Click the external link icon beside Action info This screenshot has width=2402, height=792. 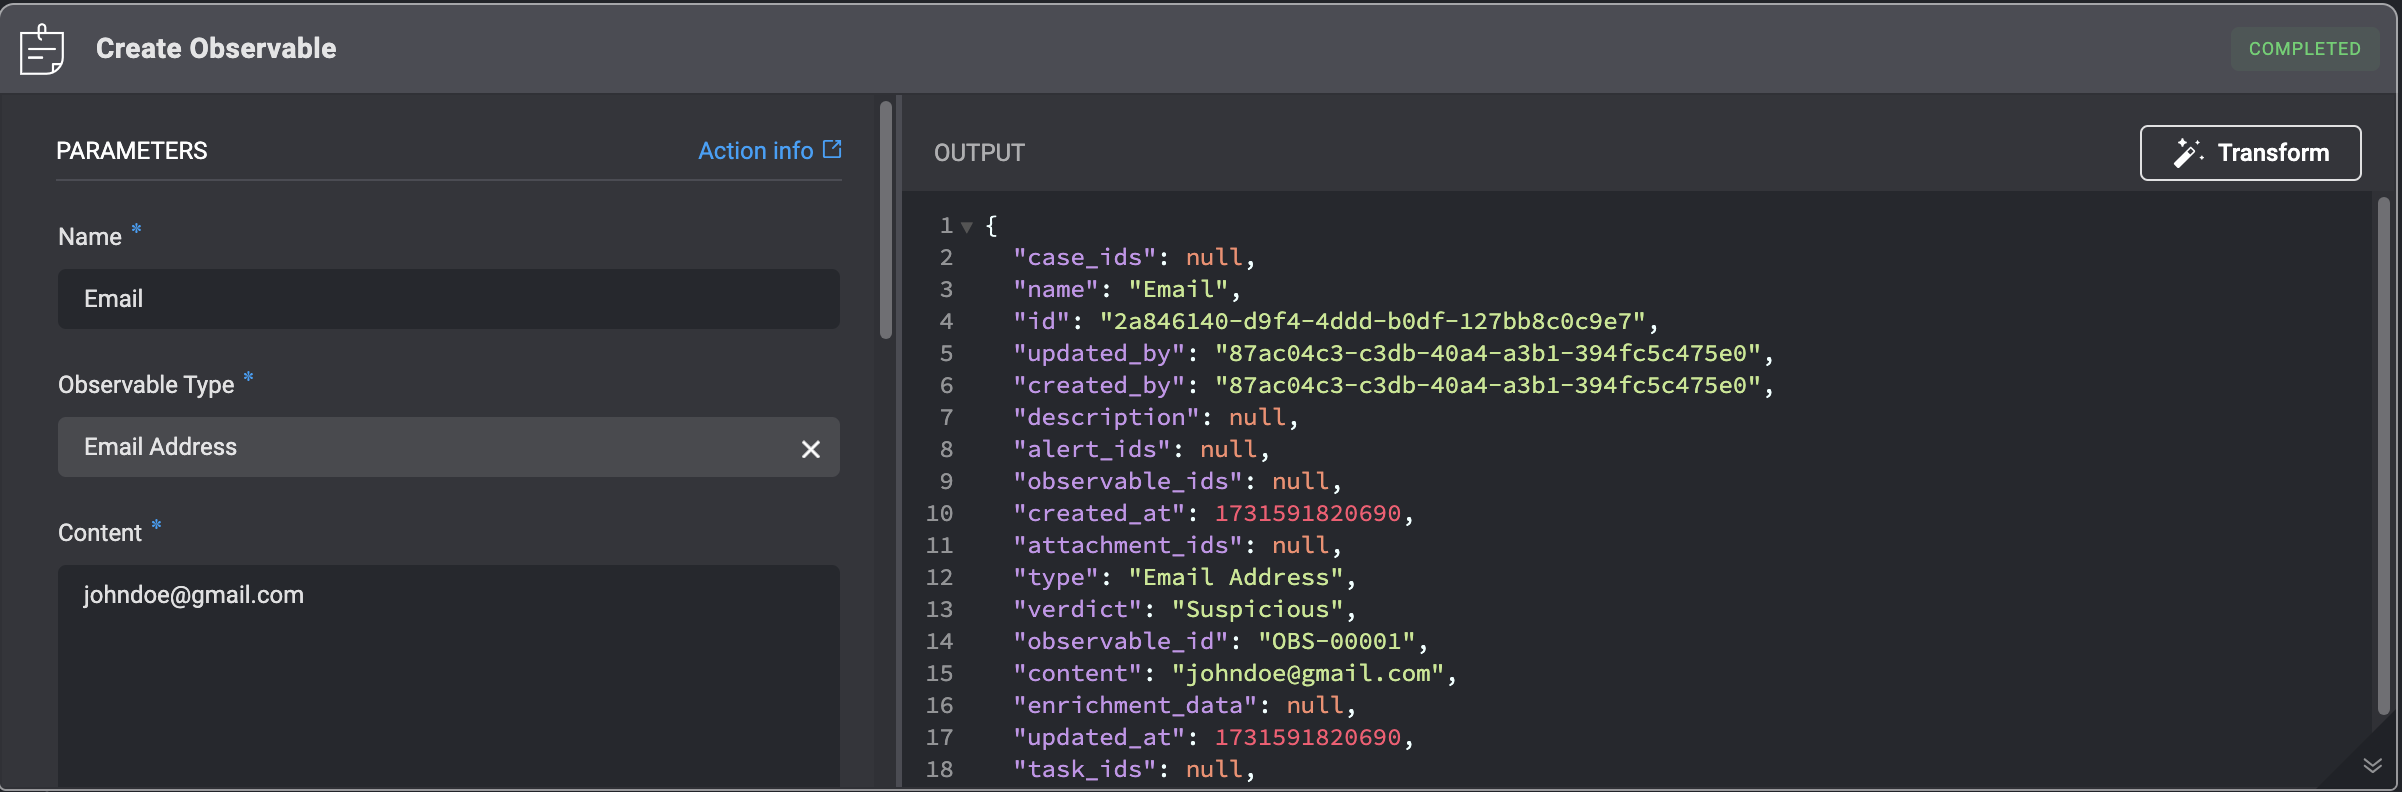pyautogui.click(x=832, y=149)
